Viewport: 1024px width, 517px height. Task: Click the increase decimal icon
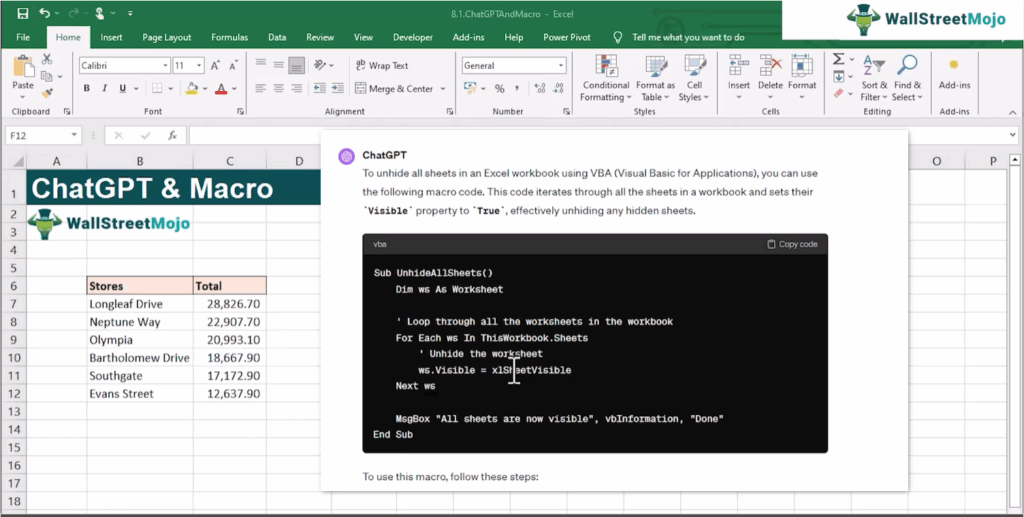tap(540, 88)
